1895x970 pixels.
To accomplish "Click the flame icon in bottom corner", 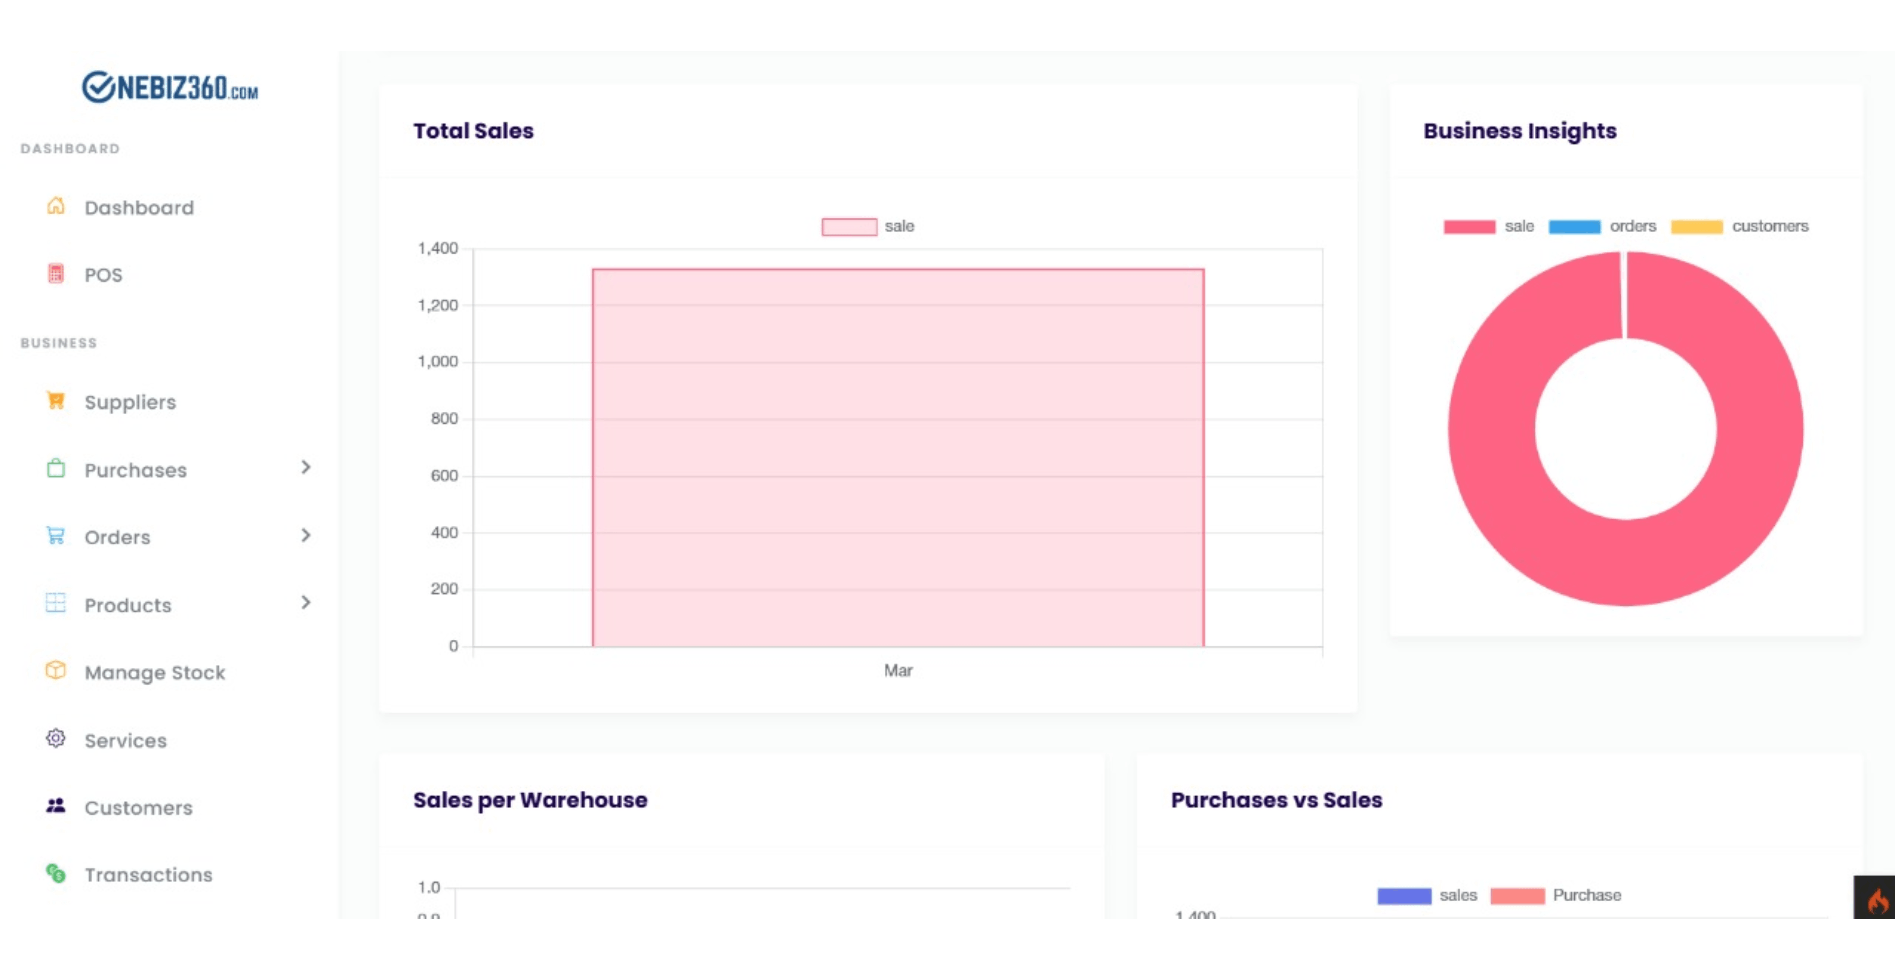I will point(1876,900).
